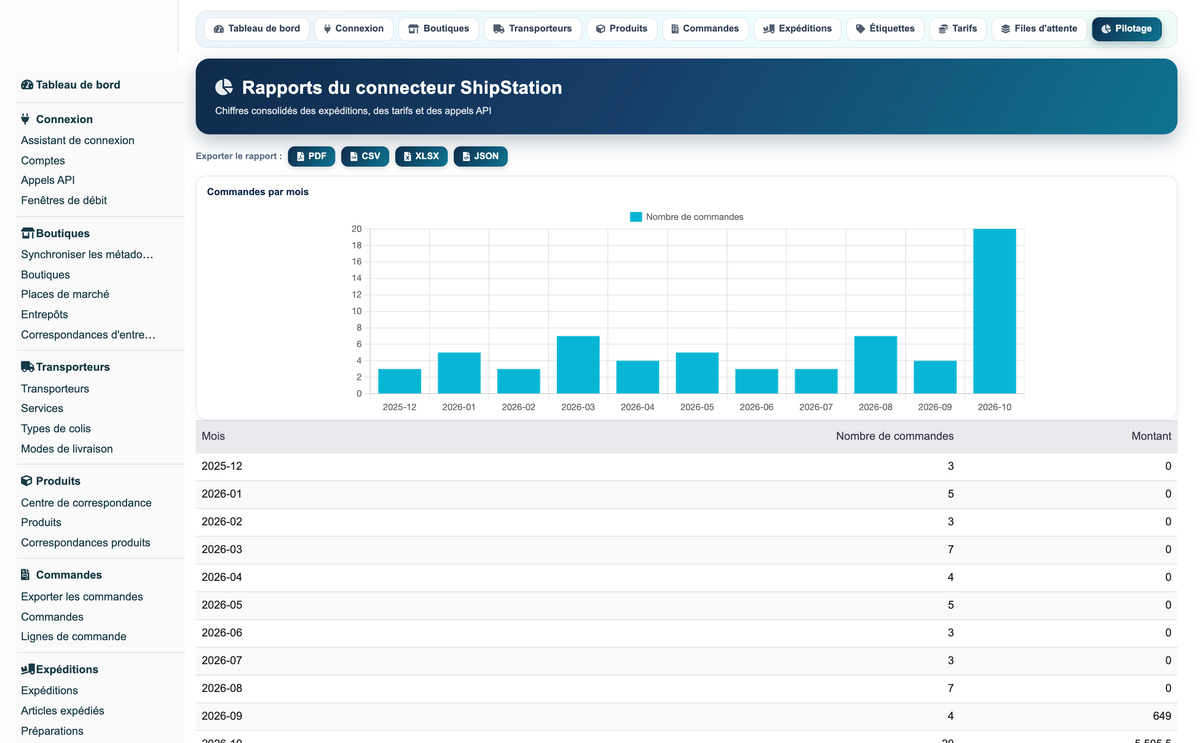Click the file icon on the JSON button
1200x743 pixels.
click(x=466, y=156)
